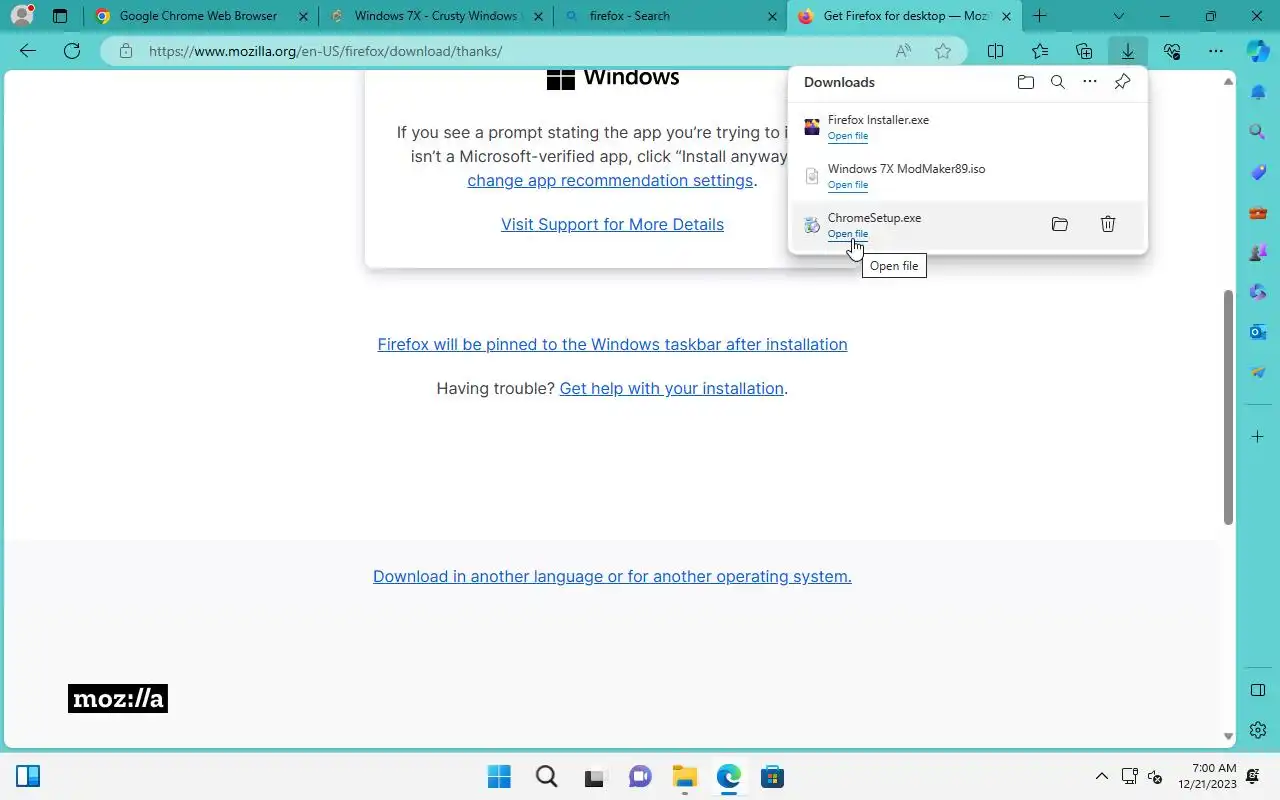This screenshot has height=800, width=1280.
Task: Open split screen icon in toolbar
Action: (996, 51)
